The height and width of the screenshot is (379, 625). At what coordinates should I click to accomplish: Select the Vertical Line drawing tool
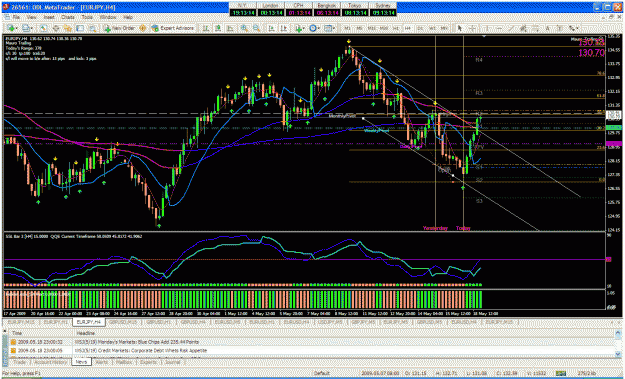(x=487, y=28)
